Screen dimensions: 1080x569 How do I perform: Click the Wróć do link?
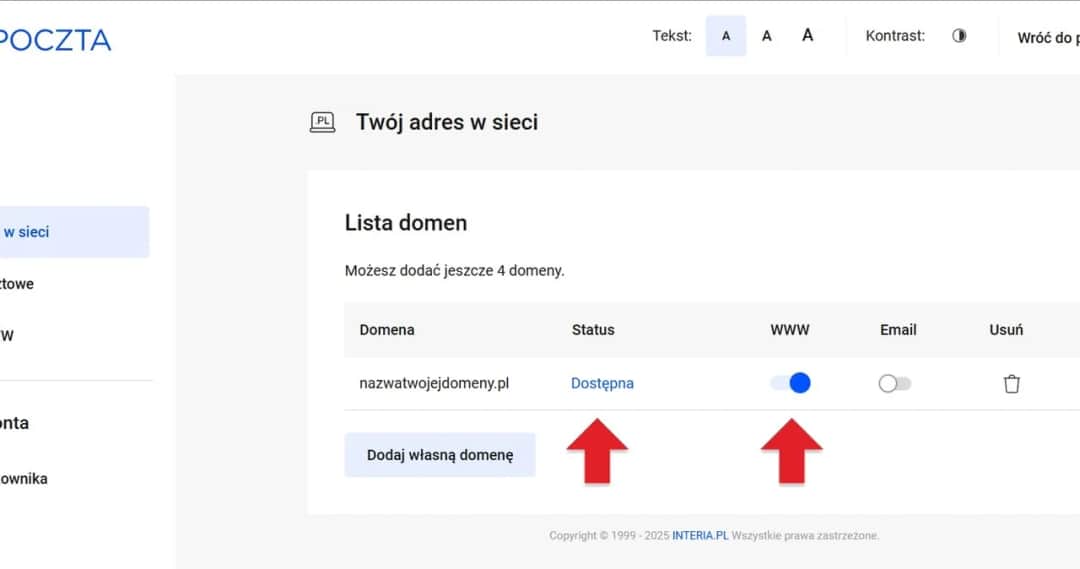tap(1048, 38)
